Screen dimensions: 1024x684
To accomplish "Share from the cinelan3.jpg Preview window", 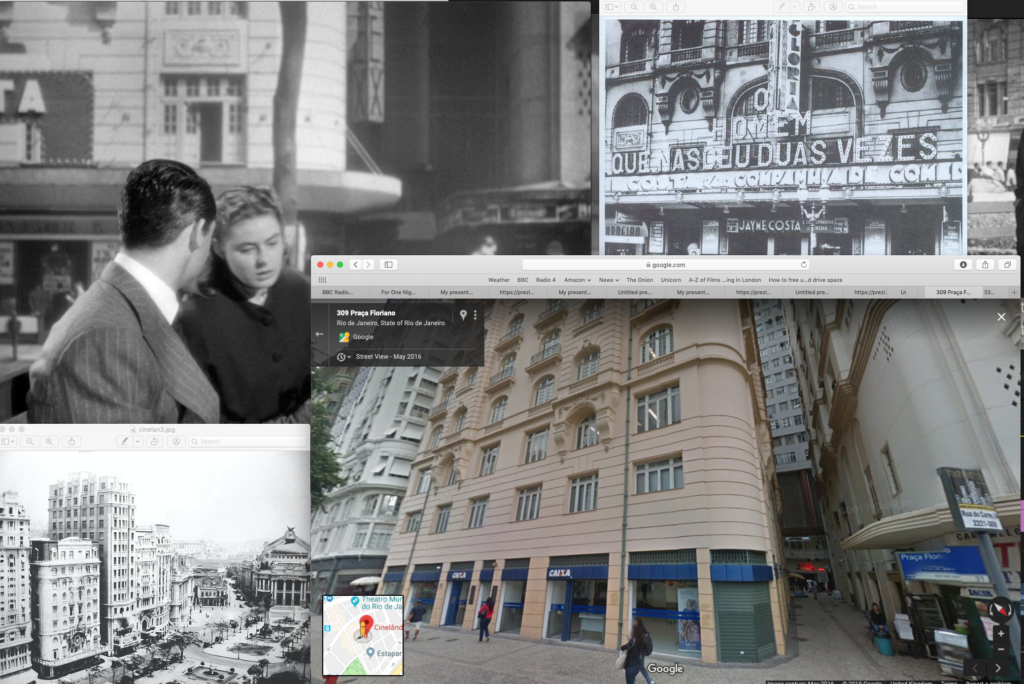I will pos(71,442).
